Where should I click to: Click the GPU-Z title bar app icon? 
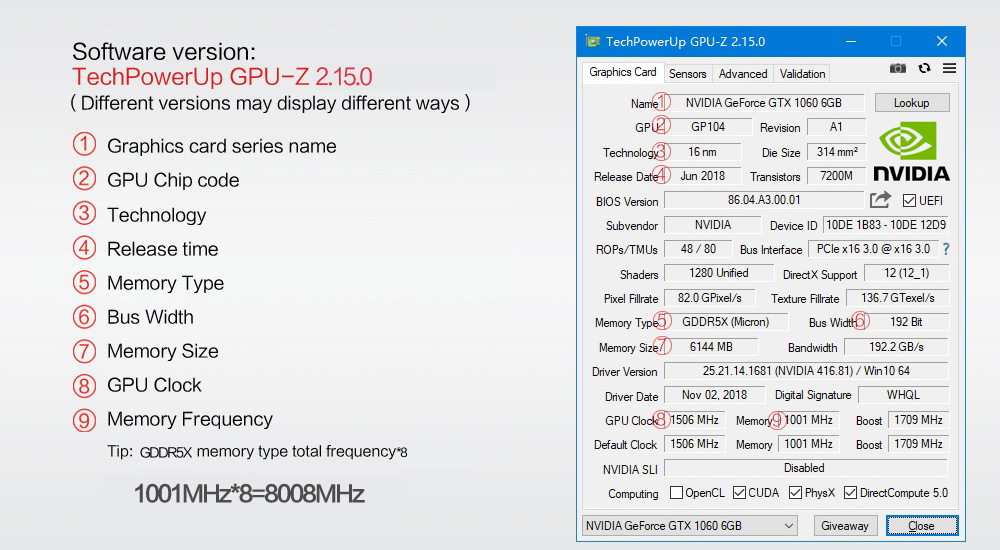point(593,41)
